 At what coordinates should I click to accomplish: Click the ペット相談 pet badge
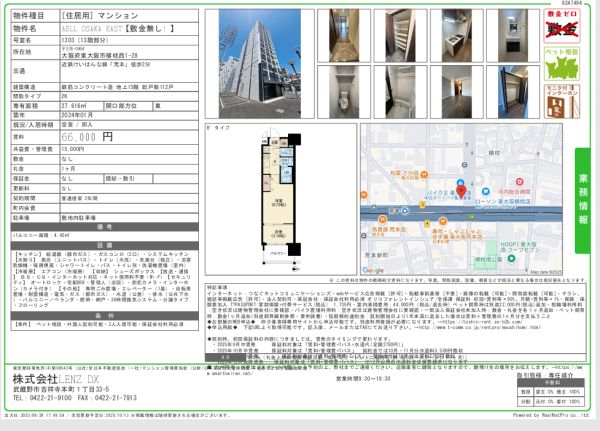pyautogui.click(x=562, y=64)
